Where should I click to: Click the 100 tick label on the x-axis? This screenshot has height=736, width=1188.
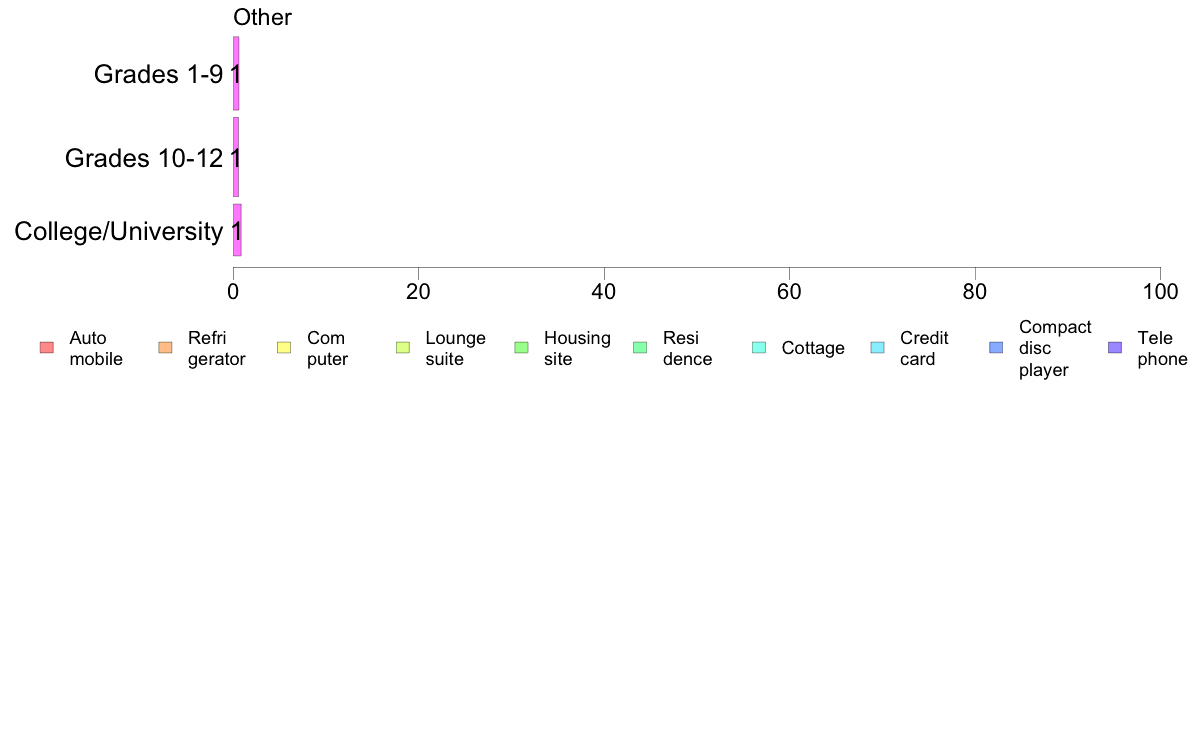pyautogui.click(x=1160, y=291)
